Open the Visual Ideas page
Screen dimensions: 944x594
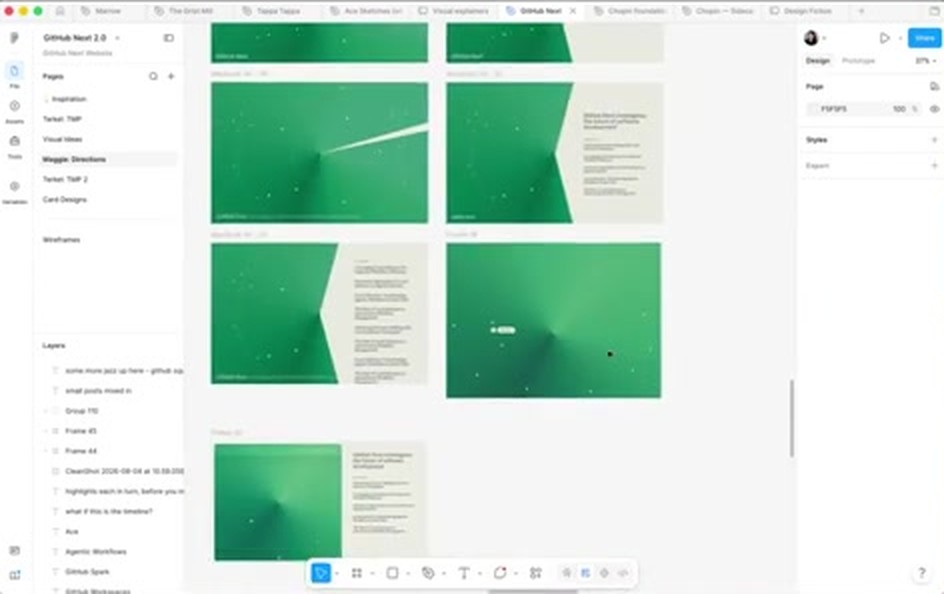tap(63, 139)
